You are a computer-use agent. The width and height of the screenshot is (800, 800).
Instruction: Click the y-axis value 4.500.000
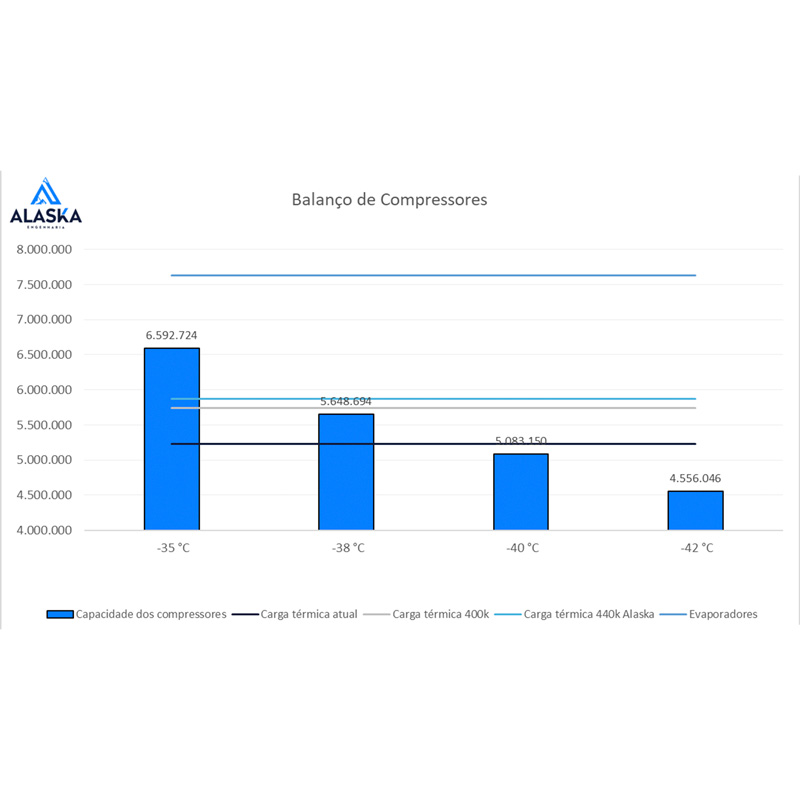coord(44,495)
